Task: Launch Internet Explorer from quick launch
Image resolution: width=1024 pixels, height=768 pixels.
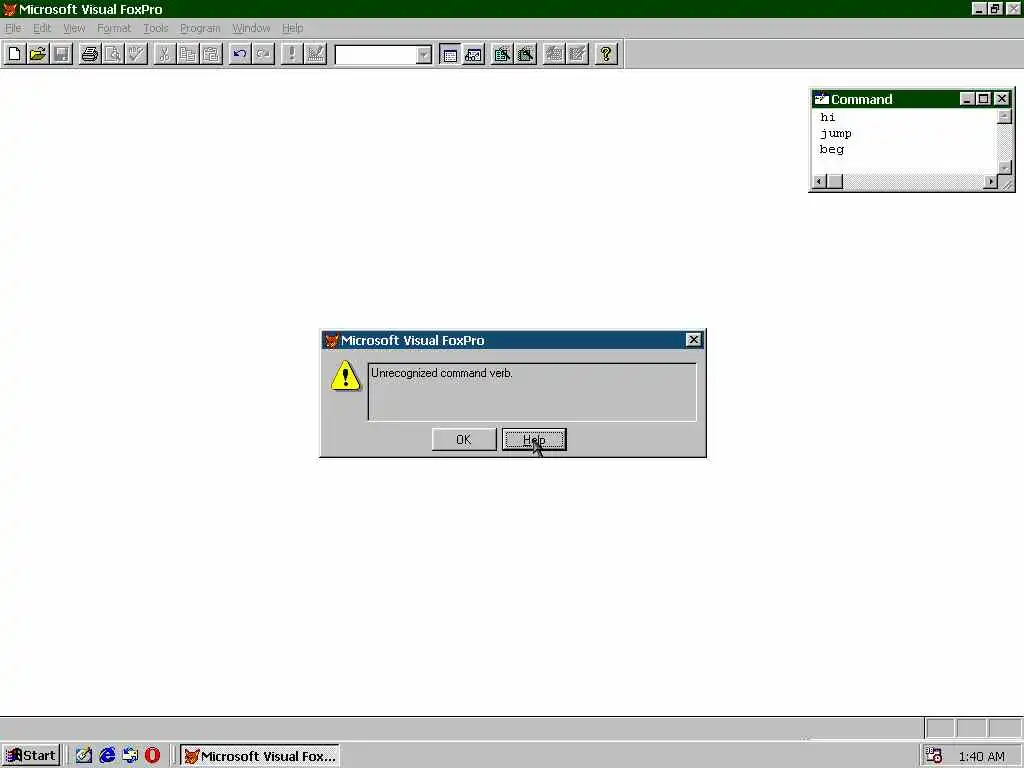Action: (x=107, y=756)
